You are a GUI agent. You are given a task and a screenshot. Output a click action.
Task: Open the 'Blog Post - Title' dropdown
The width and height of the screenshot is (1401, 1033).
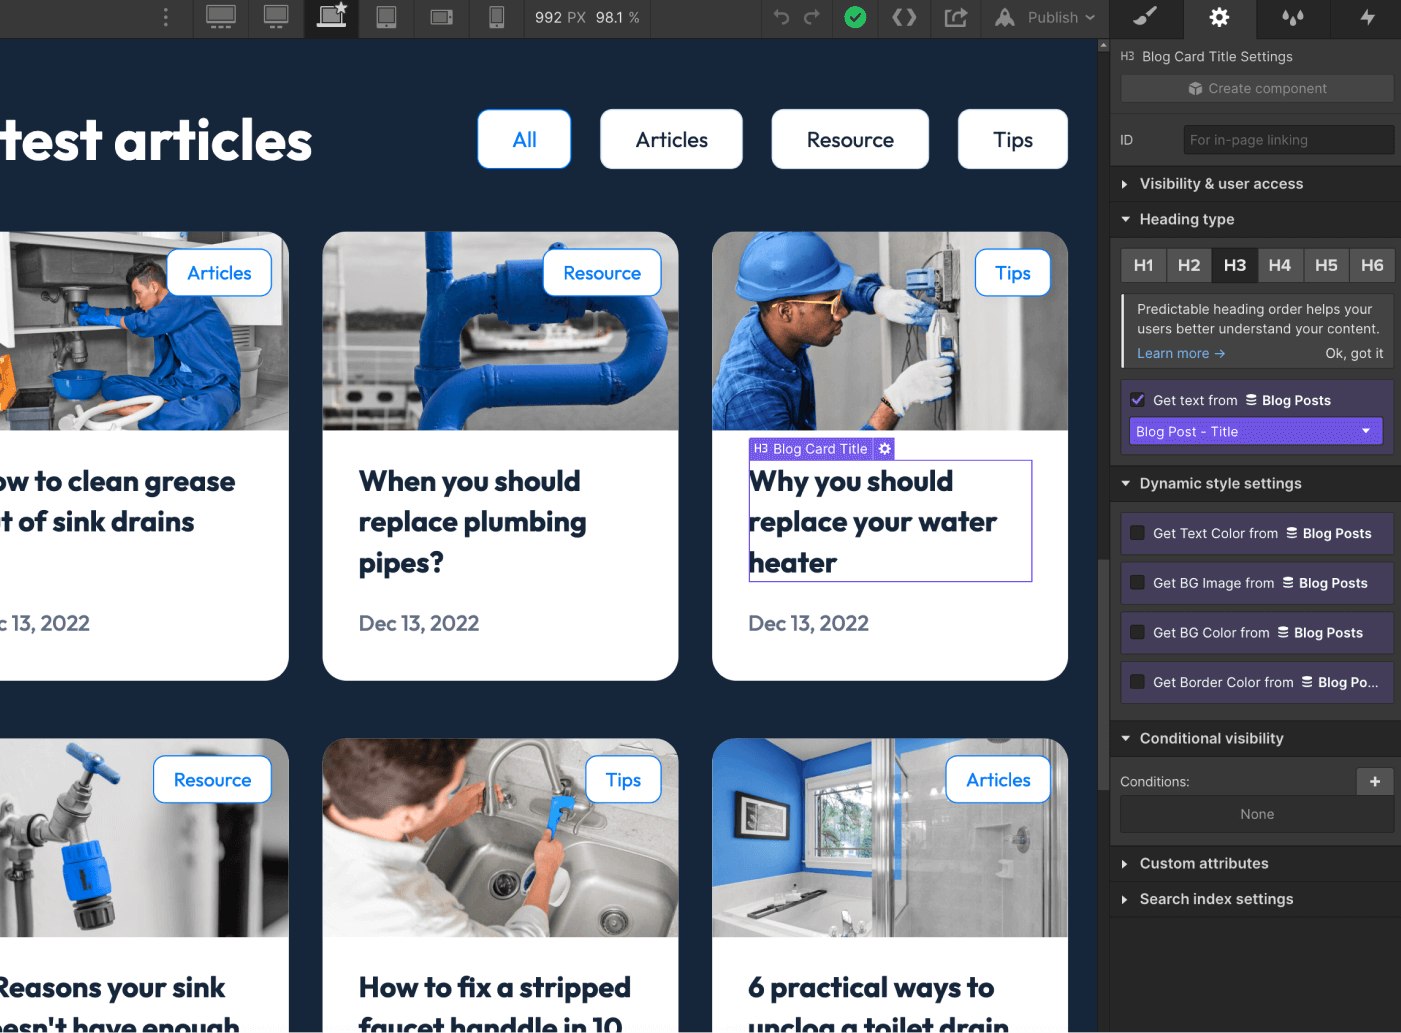tap(1256, 431)
